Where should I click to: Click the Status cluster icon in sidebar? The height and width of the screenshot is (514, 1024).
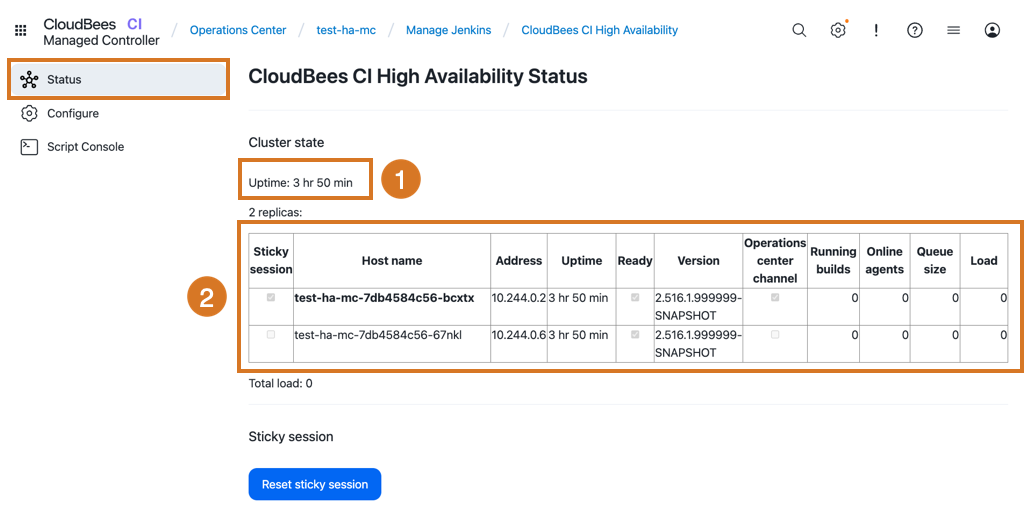[29, 80]
